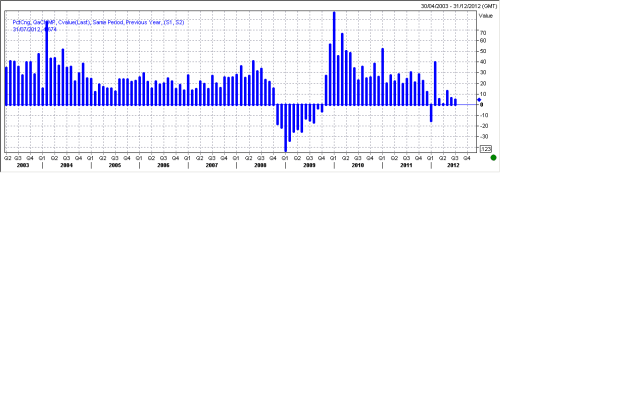This screenshot has width=640, height=403.
Task: Click the 2011 year label
Action: (405, 164)
